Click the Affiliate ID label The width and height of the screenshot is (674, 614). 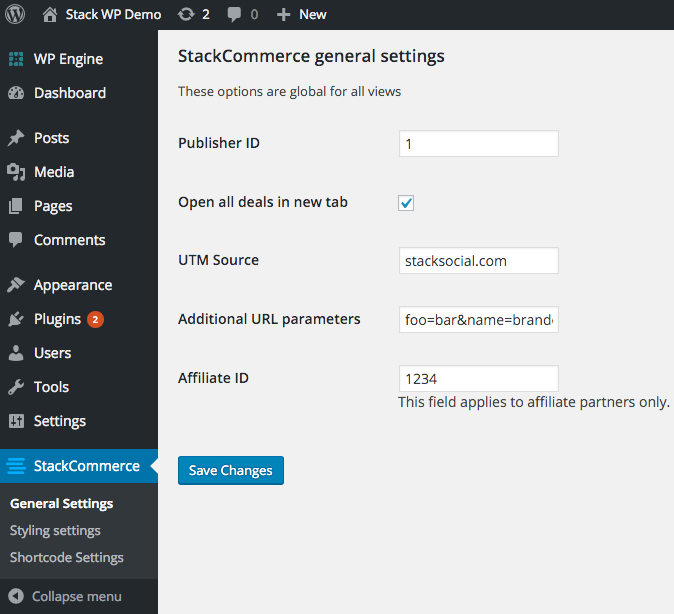tap(213, 378)
